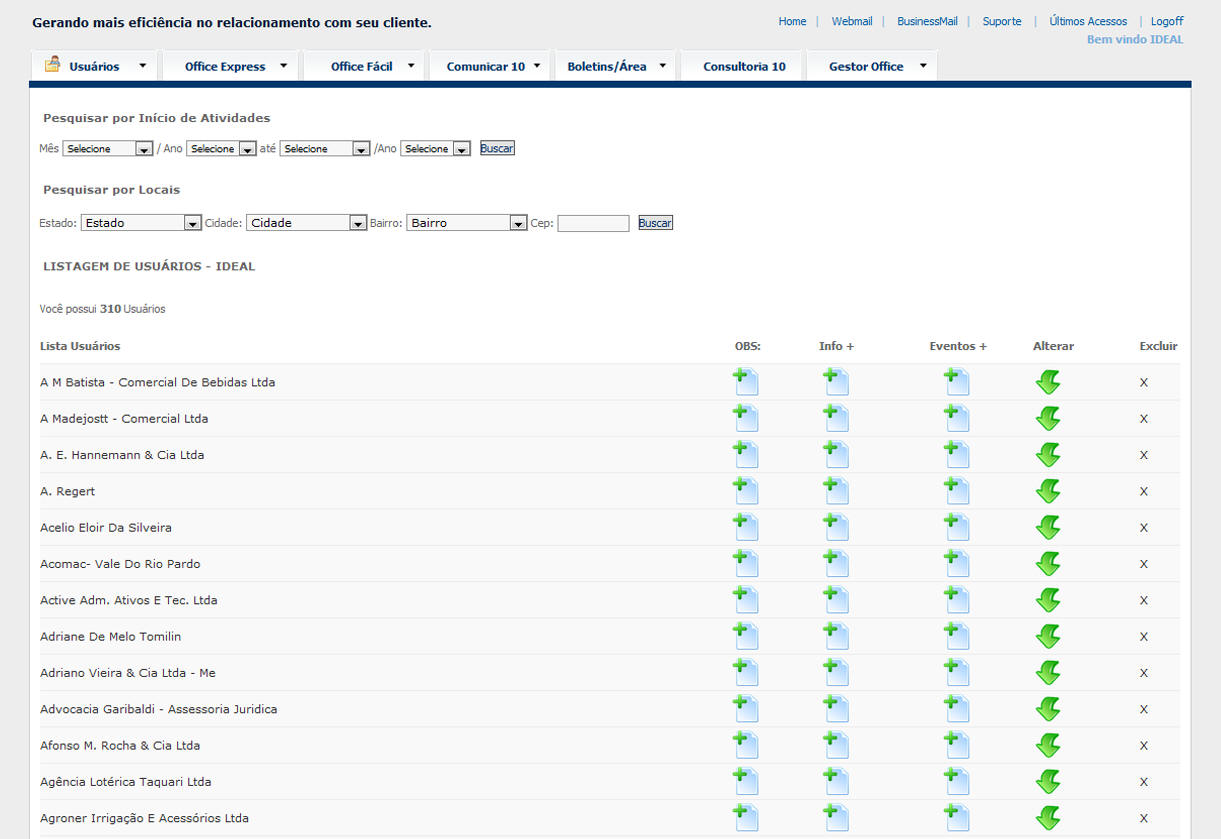Open the Office Fácil menu
Viewport: 1221px width, 839px height.
click(x=364, y=67)
